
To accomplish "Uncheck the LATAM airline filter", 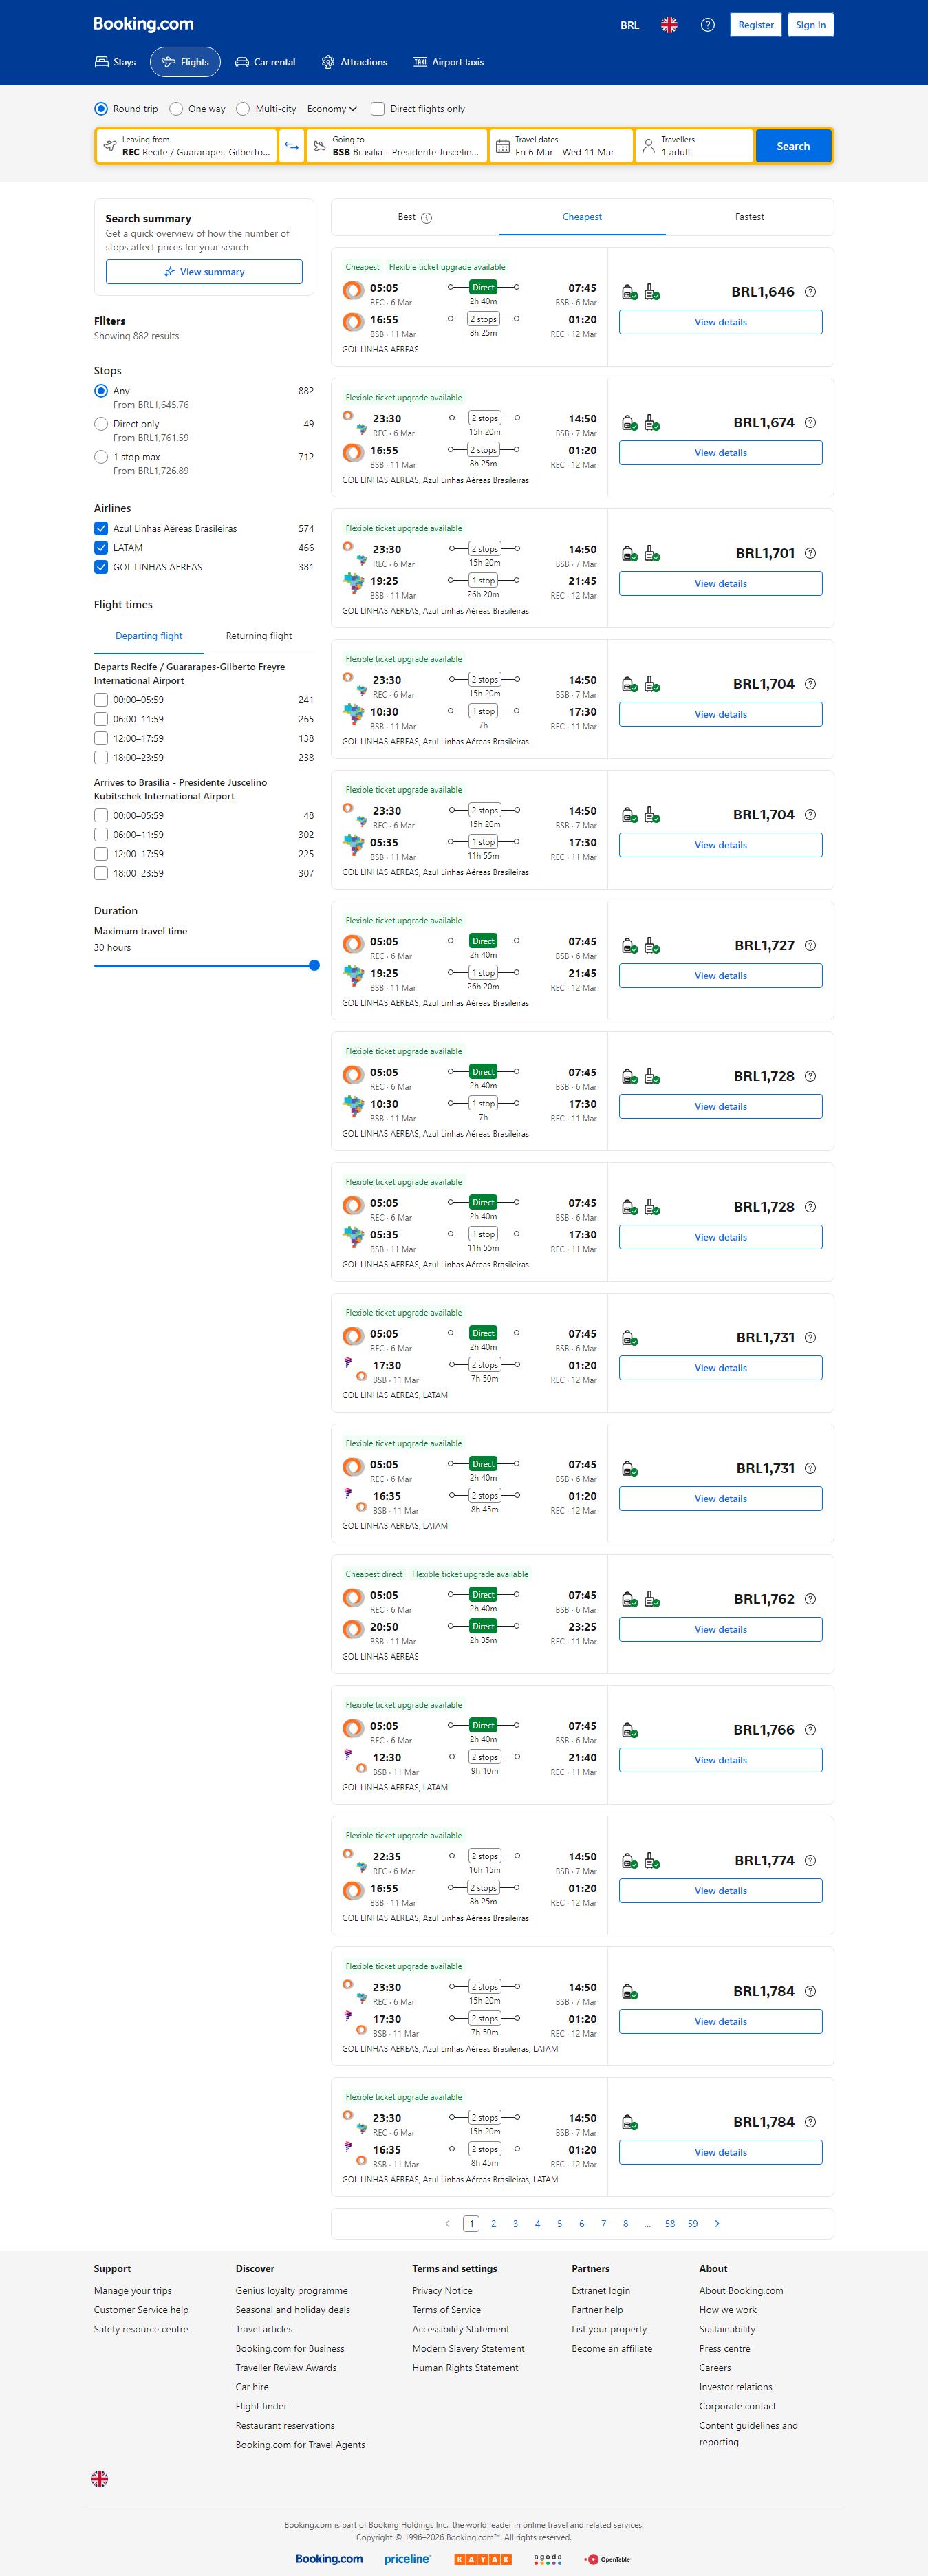I will [101, 548].
